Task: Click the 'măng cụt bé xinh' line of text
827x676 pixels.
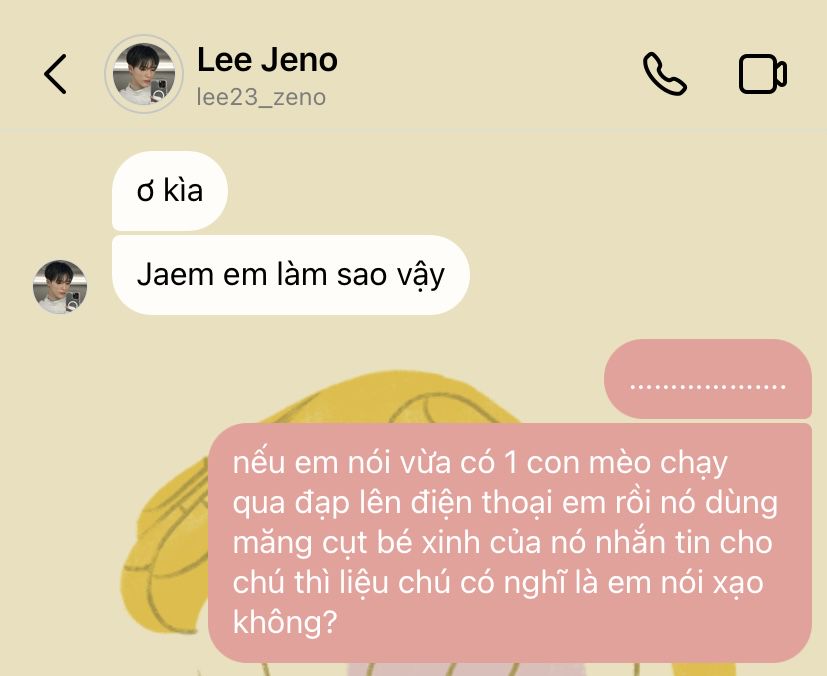Action: point(503,543)
